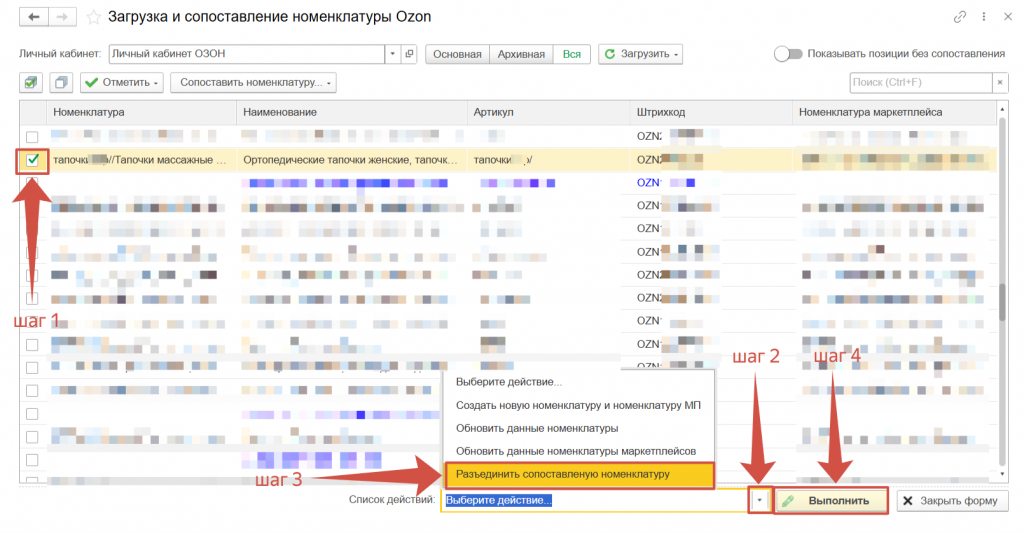Toggle 'Показывать позиции без сопоставления' switch
Image resolution: width=1024 pixels, height=533 pixels.
pos(788,54)
